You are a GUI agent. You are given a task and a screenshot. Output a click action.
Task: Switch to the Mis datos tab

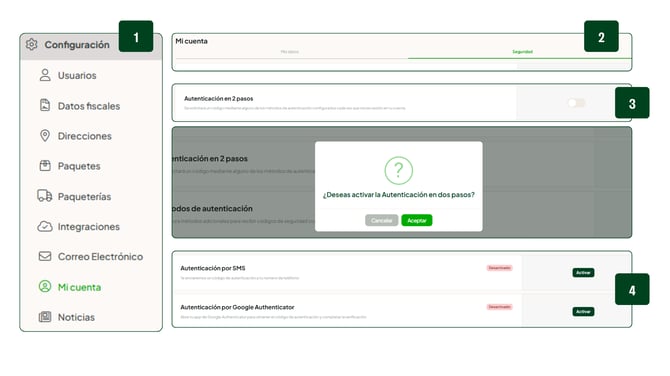click(x=290, y=52)
